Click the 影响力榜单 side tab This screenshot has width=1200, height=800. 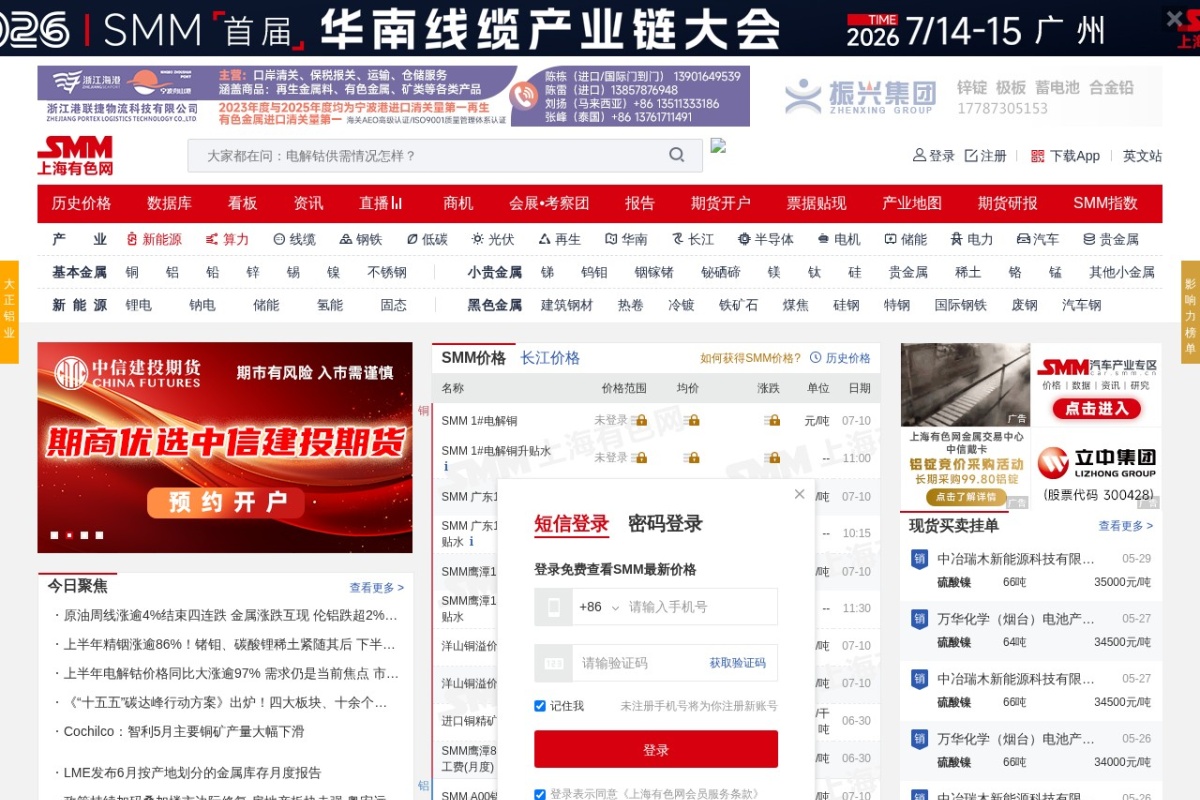click(x=1190, y=312)
